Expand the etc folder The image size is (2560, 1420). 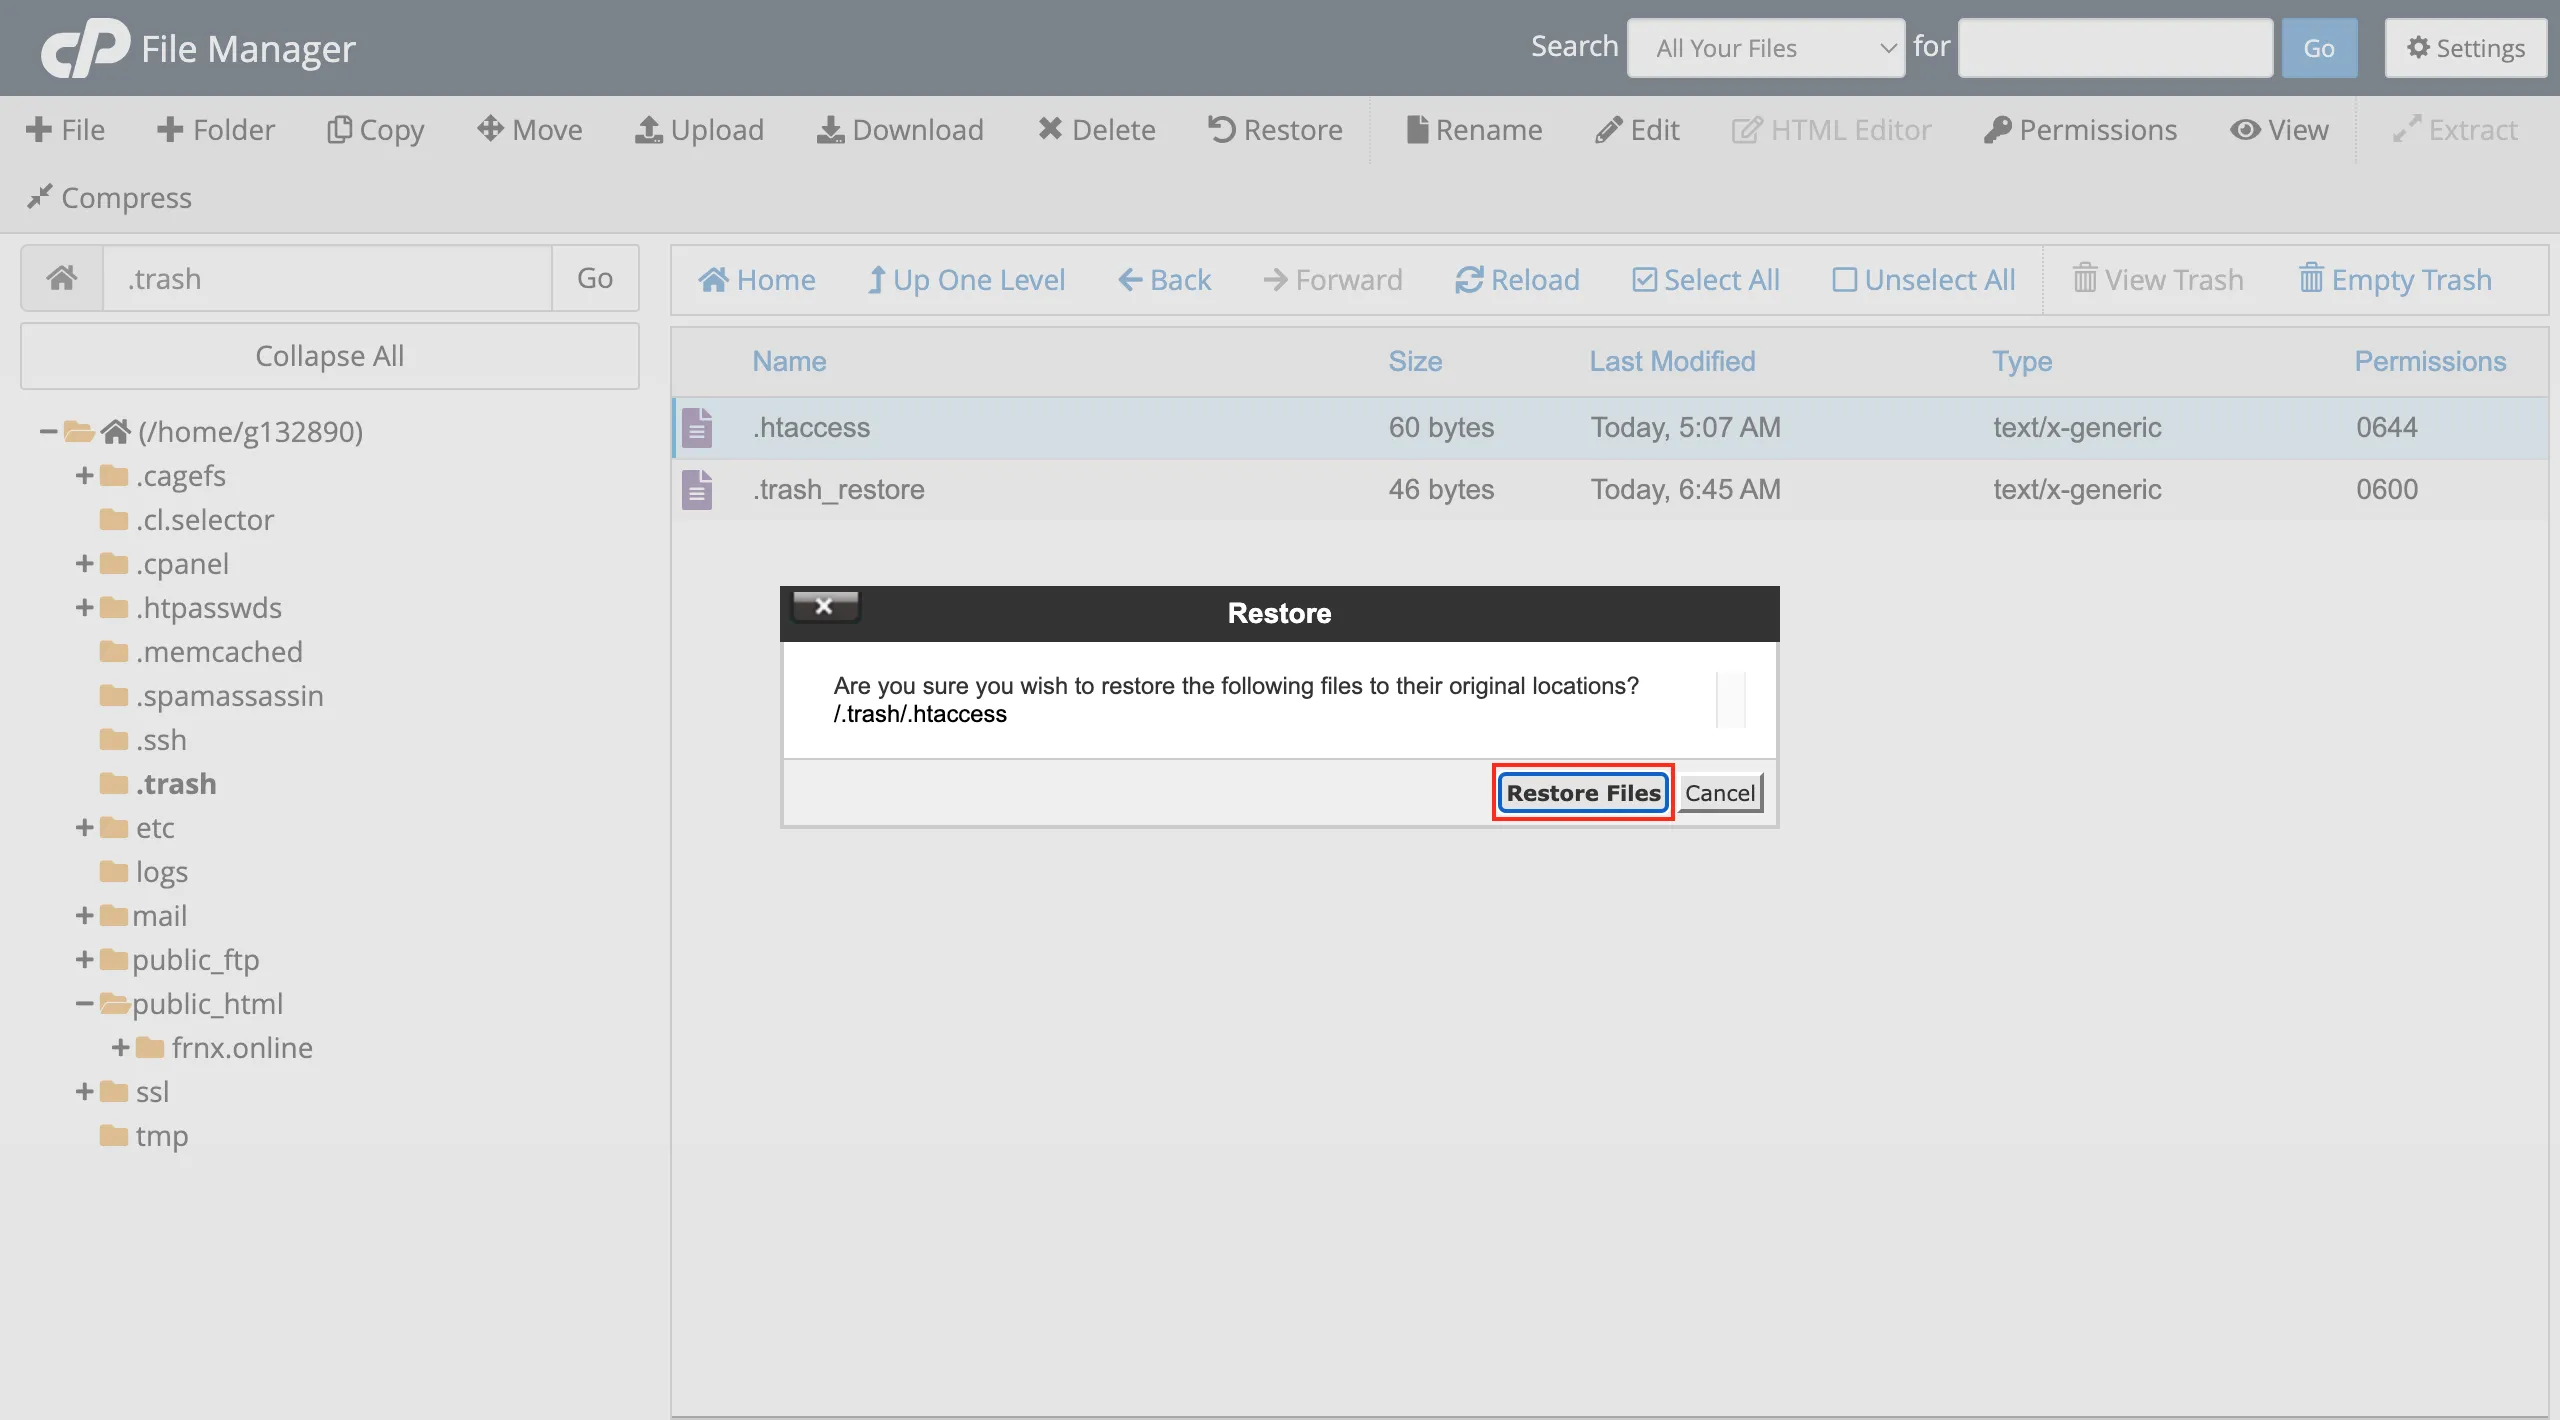pos(84,827)
